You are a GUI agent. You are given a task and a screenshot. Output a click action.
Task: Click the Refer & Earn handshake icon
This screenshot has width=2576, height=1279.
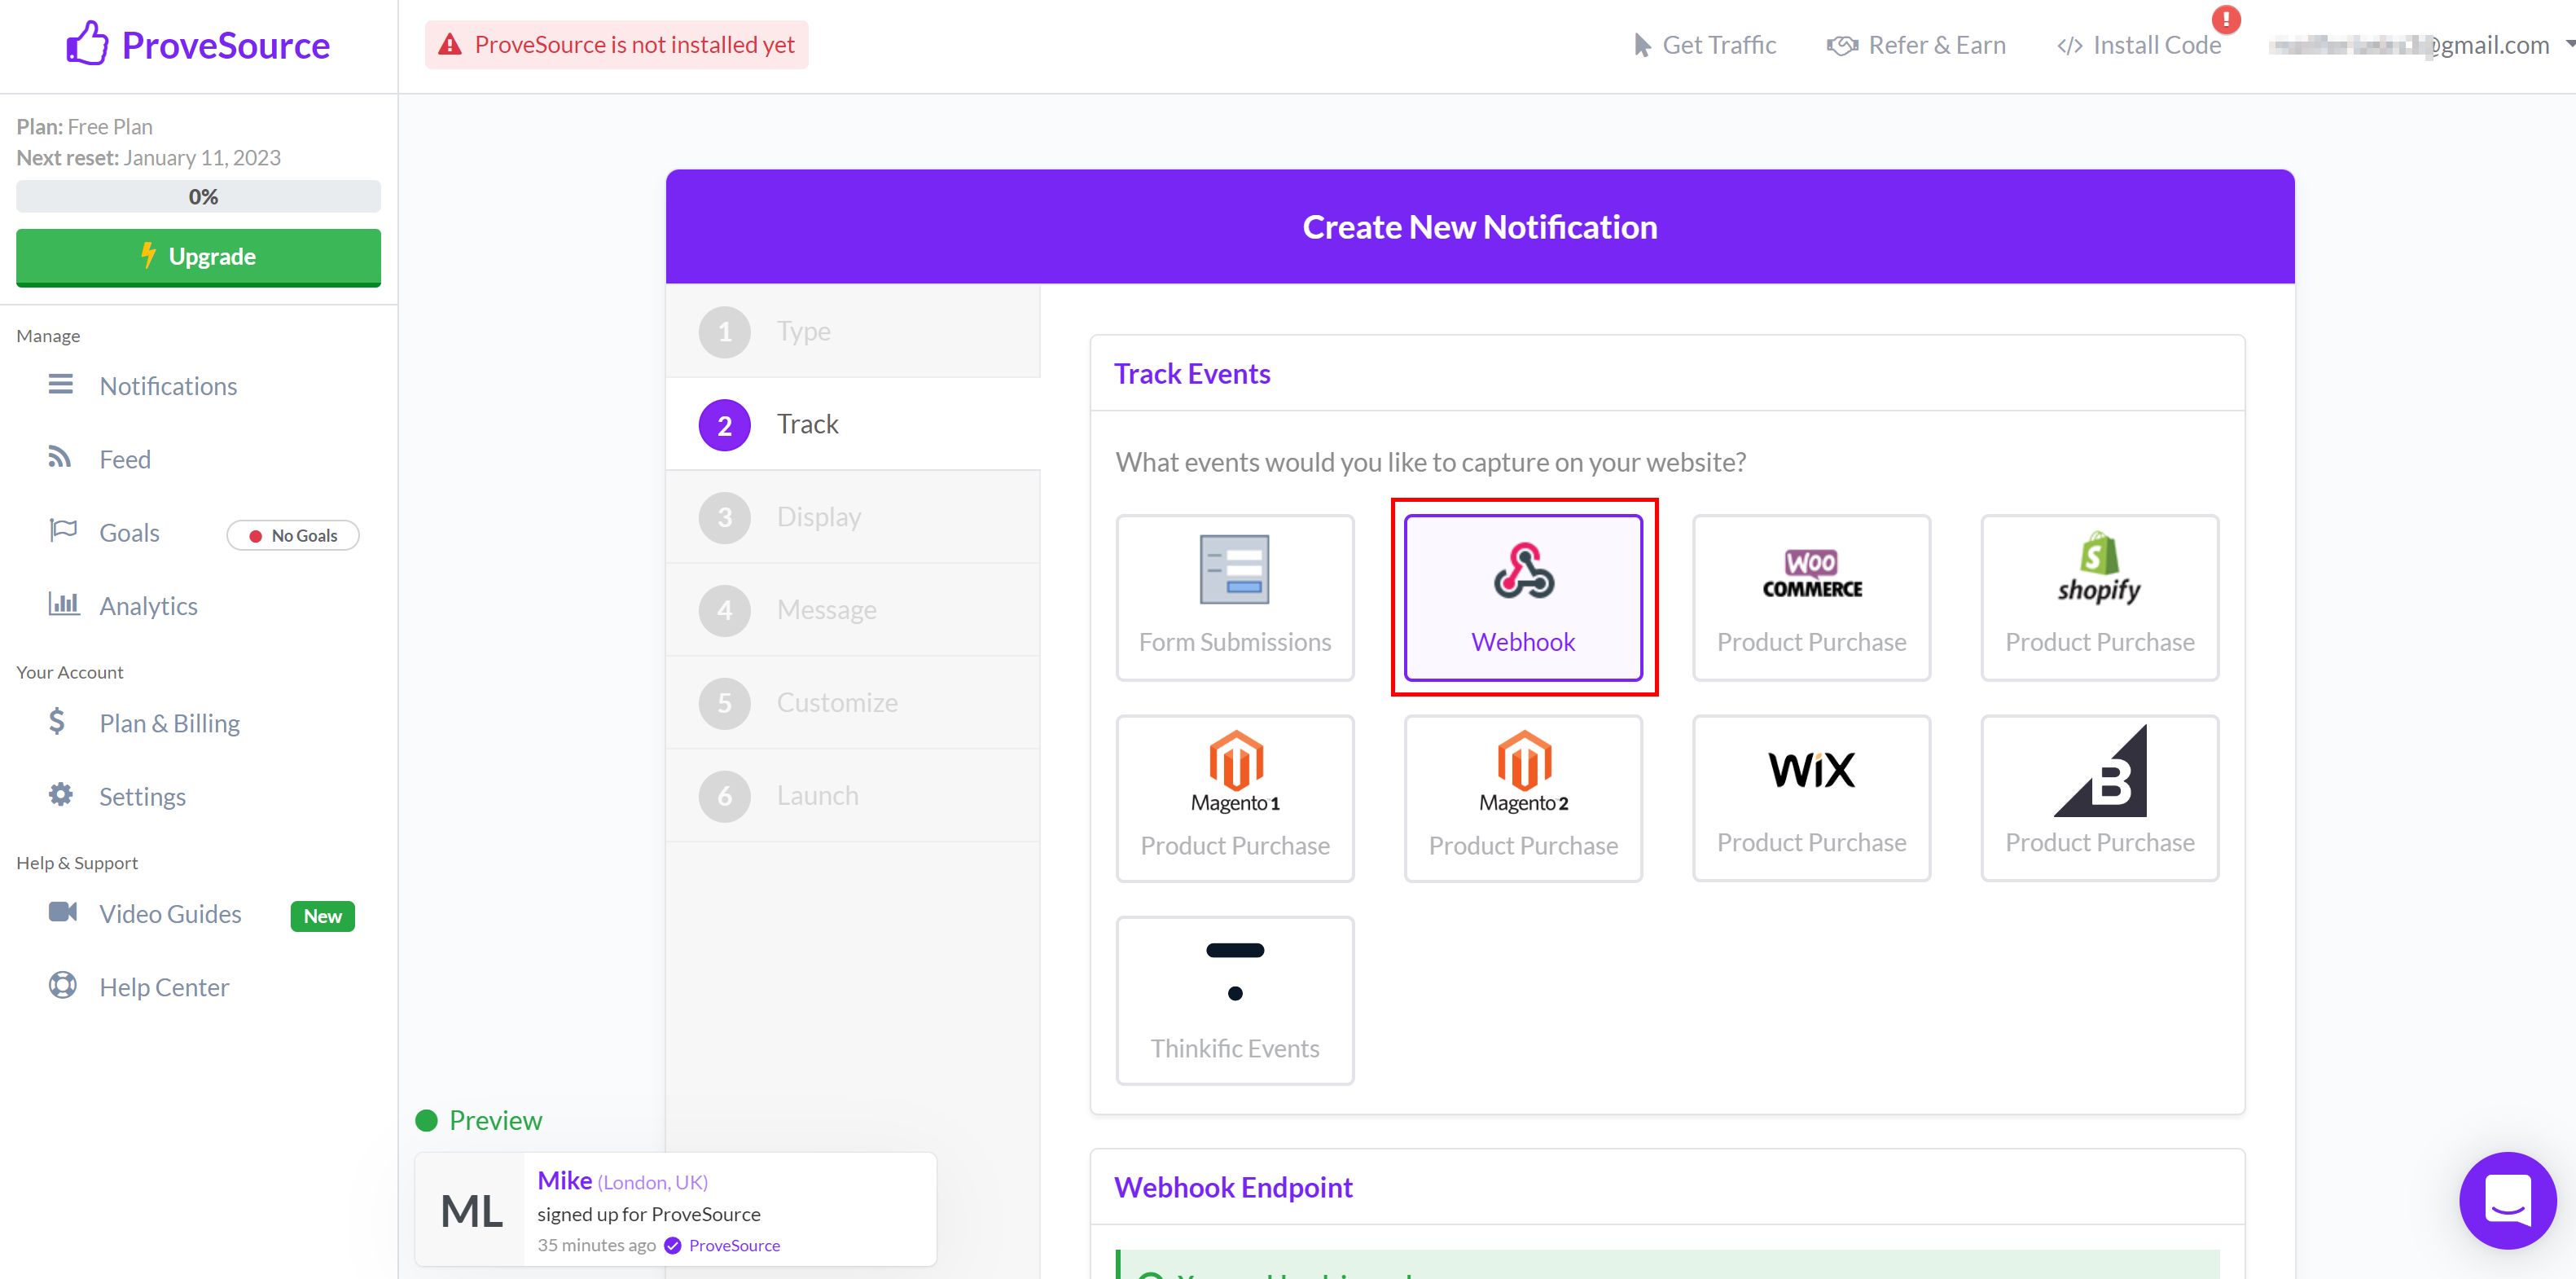point(1842,46)
